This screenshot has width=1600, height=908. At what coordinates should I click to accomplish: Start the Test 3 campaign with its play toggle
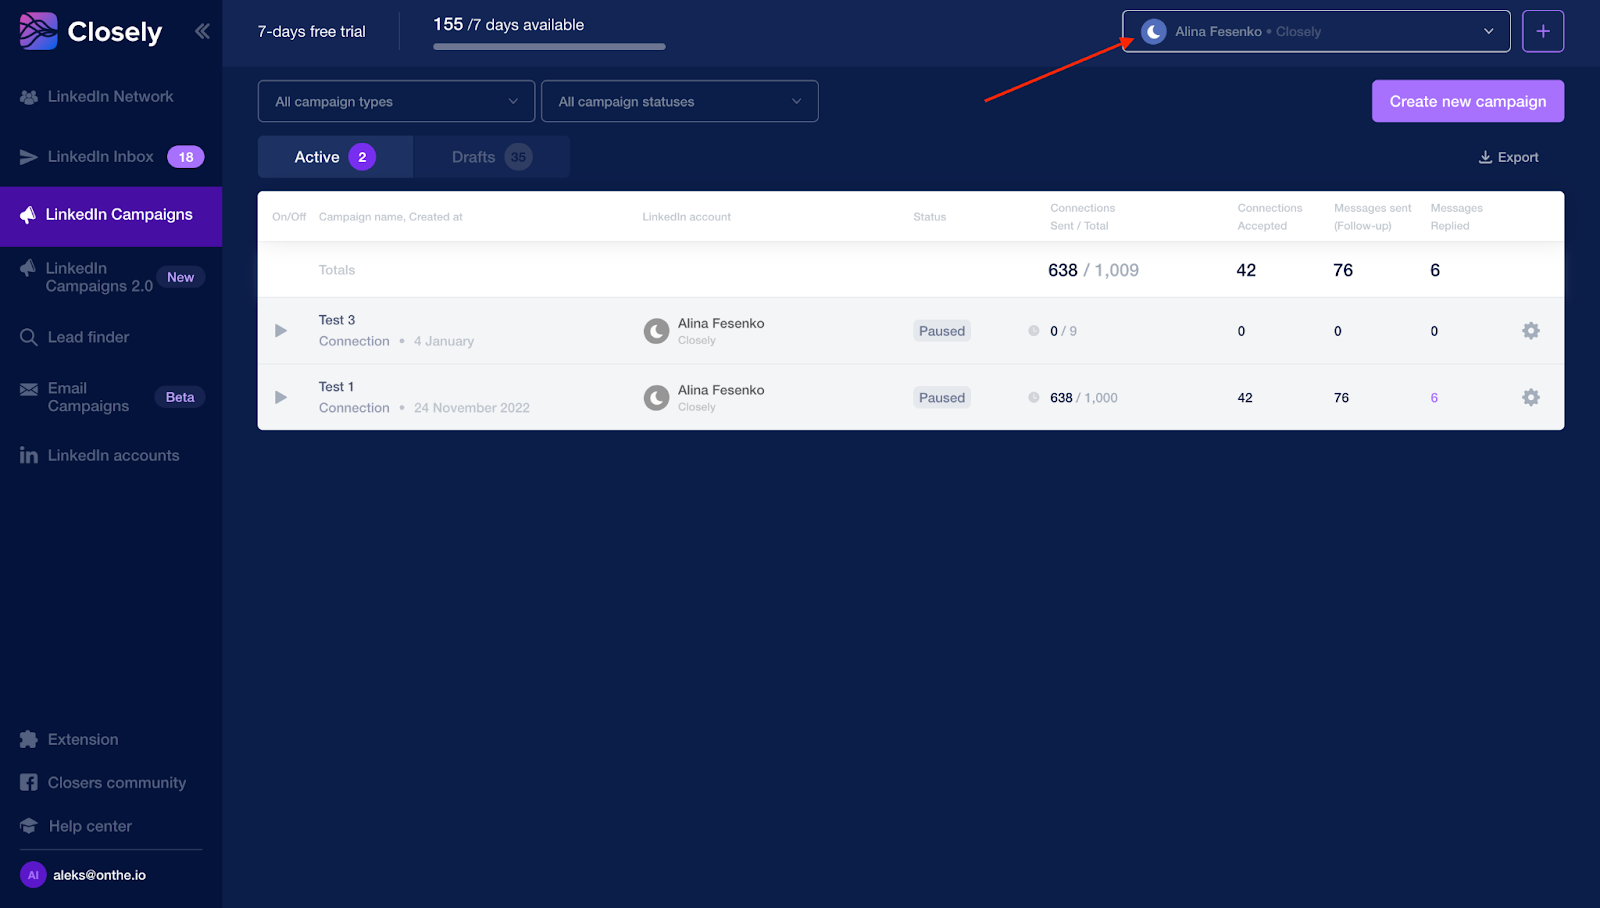point(281,331)
